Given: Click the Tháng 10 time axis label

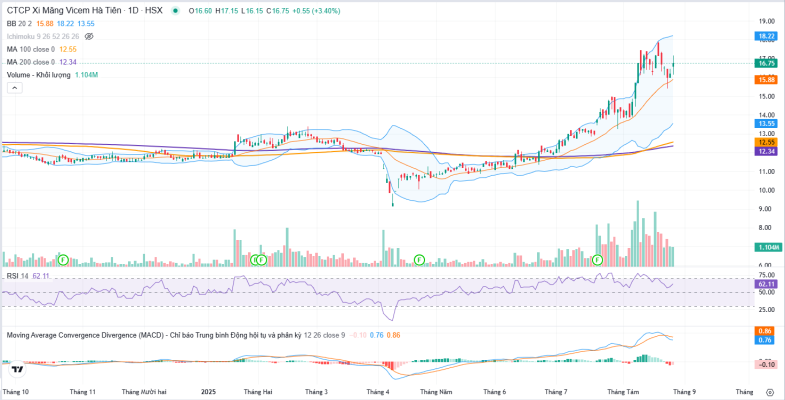Looking at the screenshot, I should pyautogui.click(x=16, y=392).
